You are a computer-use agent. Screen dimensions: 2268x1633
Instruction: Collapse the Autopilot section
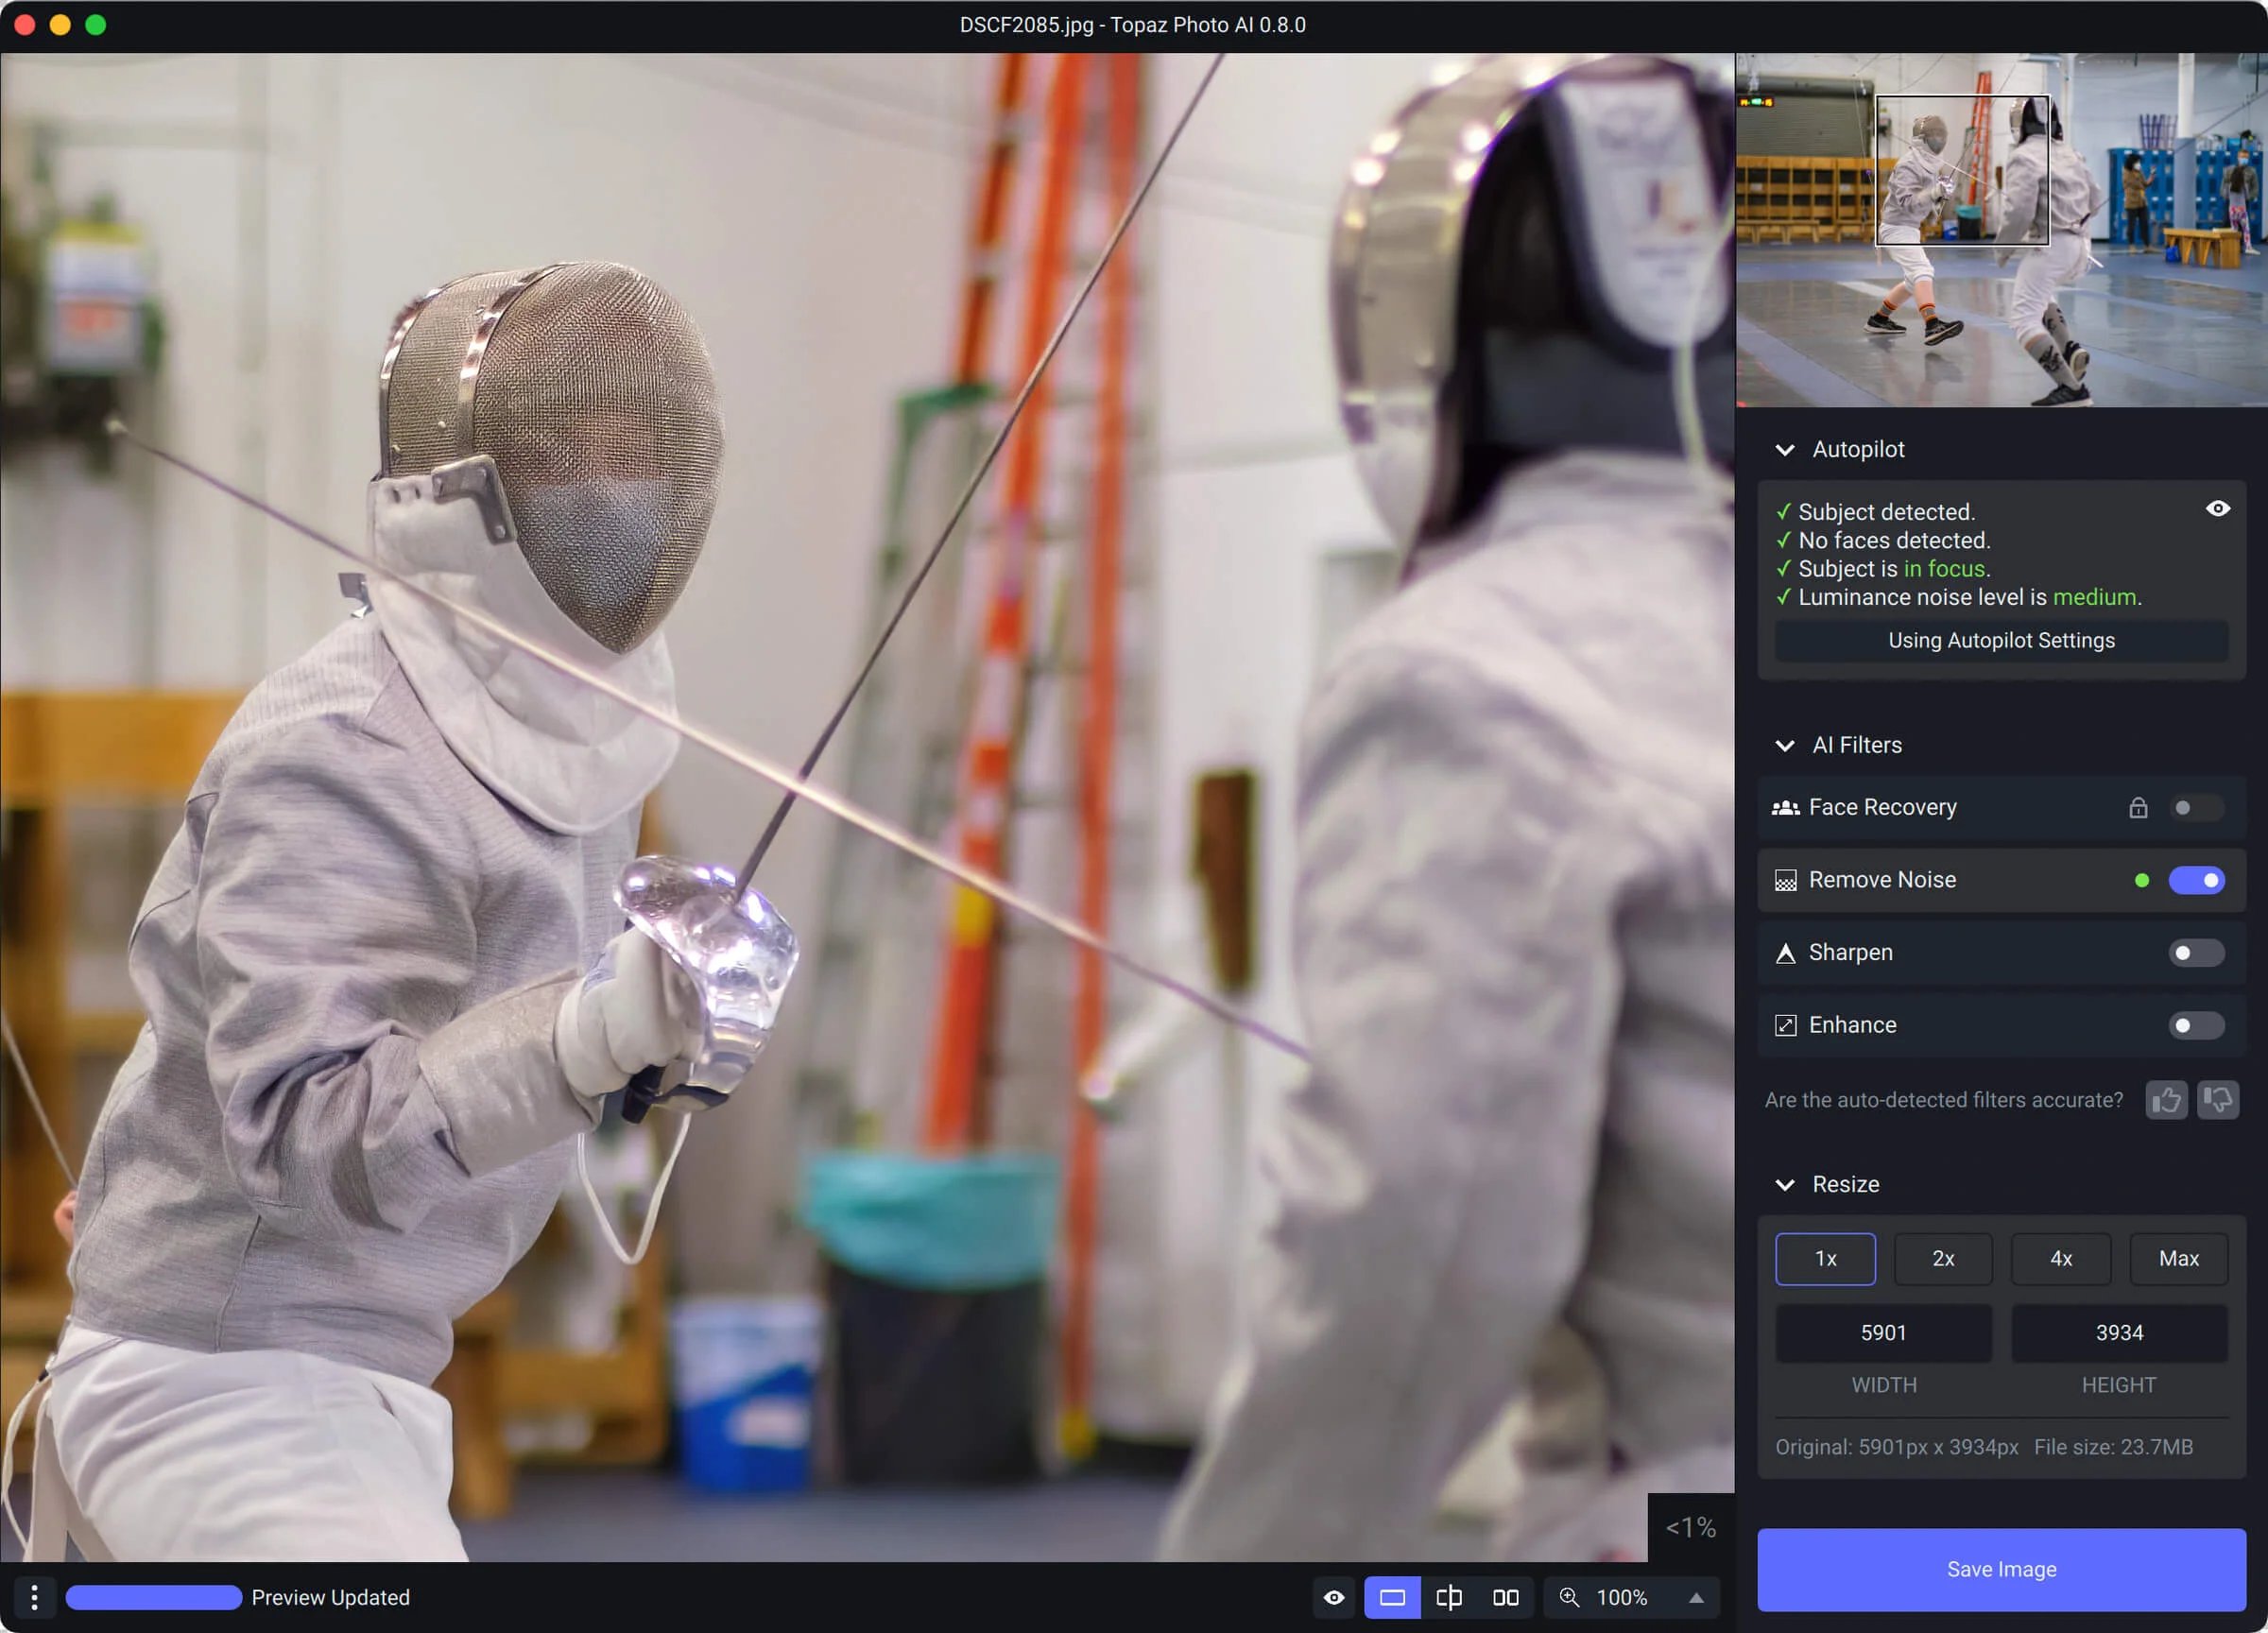point(1785,450)
